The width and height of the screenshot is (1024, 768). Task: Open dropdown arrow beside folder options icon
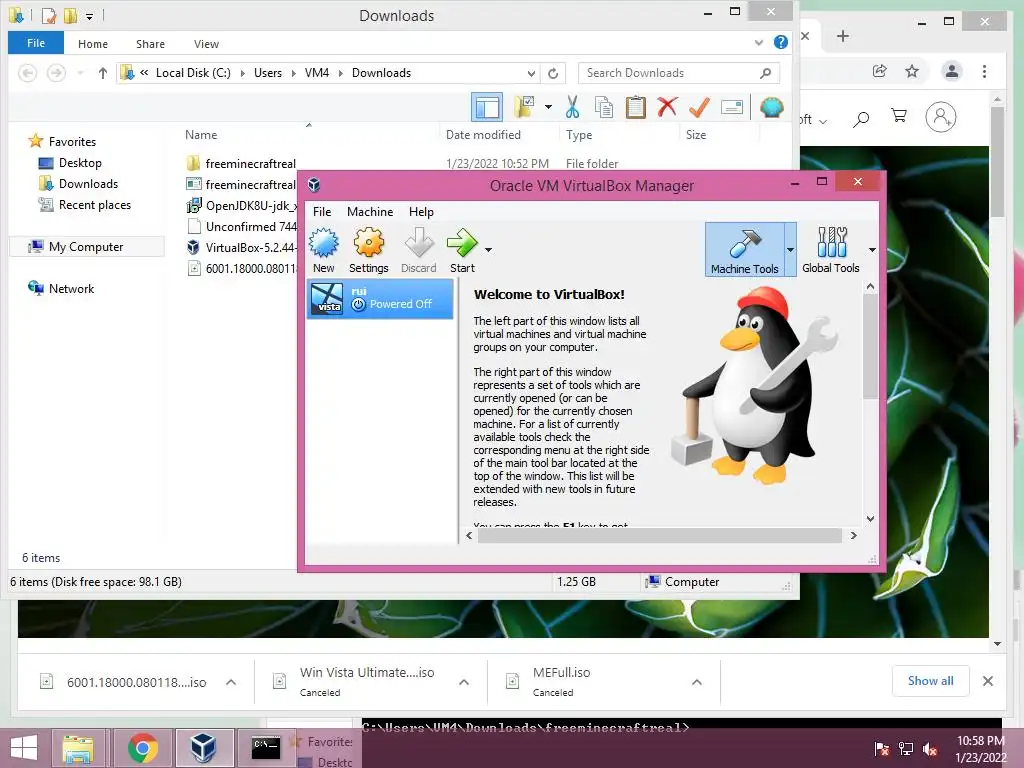pos(548,107)
